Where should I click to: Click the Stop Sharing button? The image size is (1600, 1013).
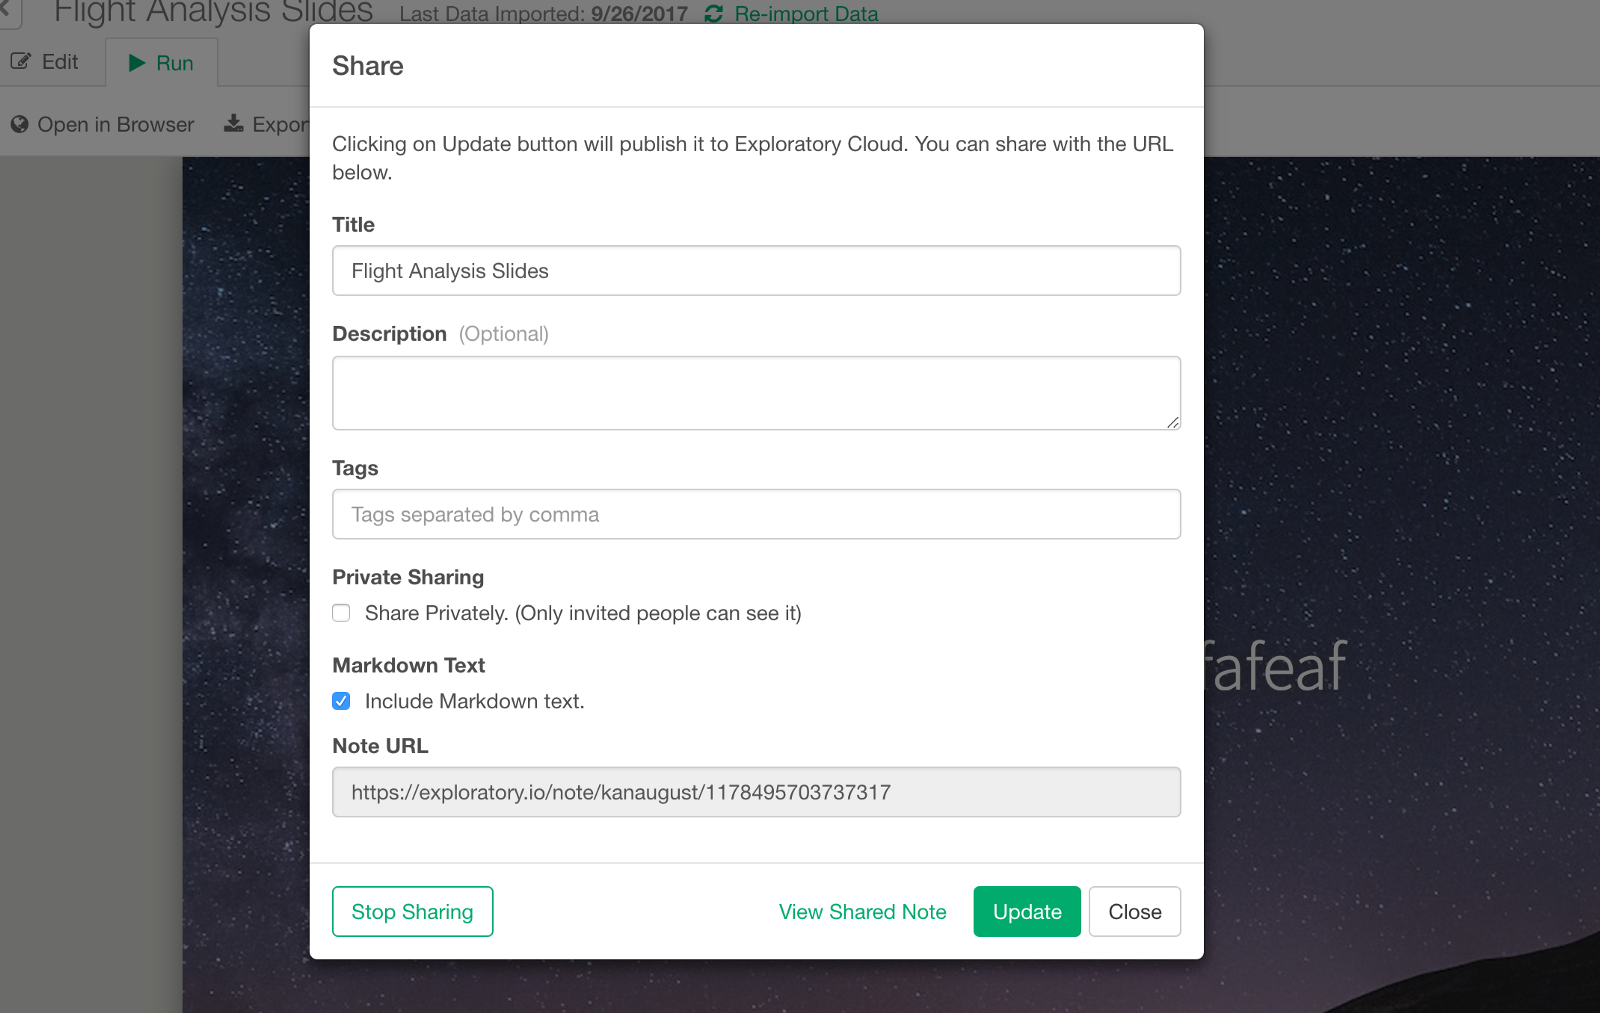click(x=413, y=912)
